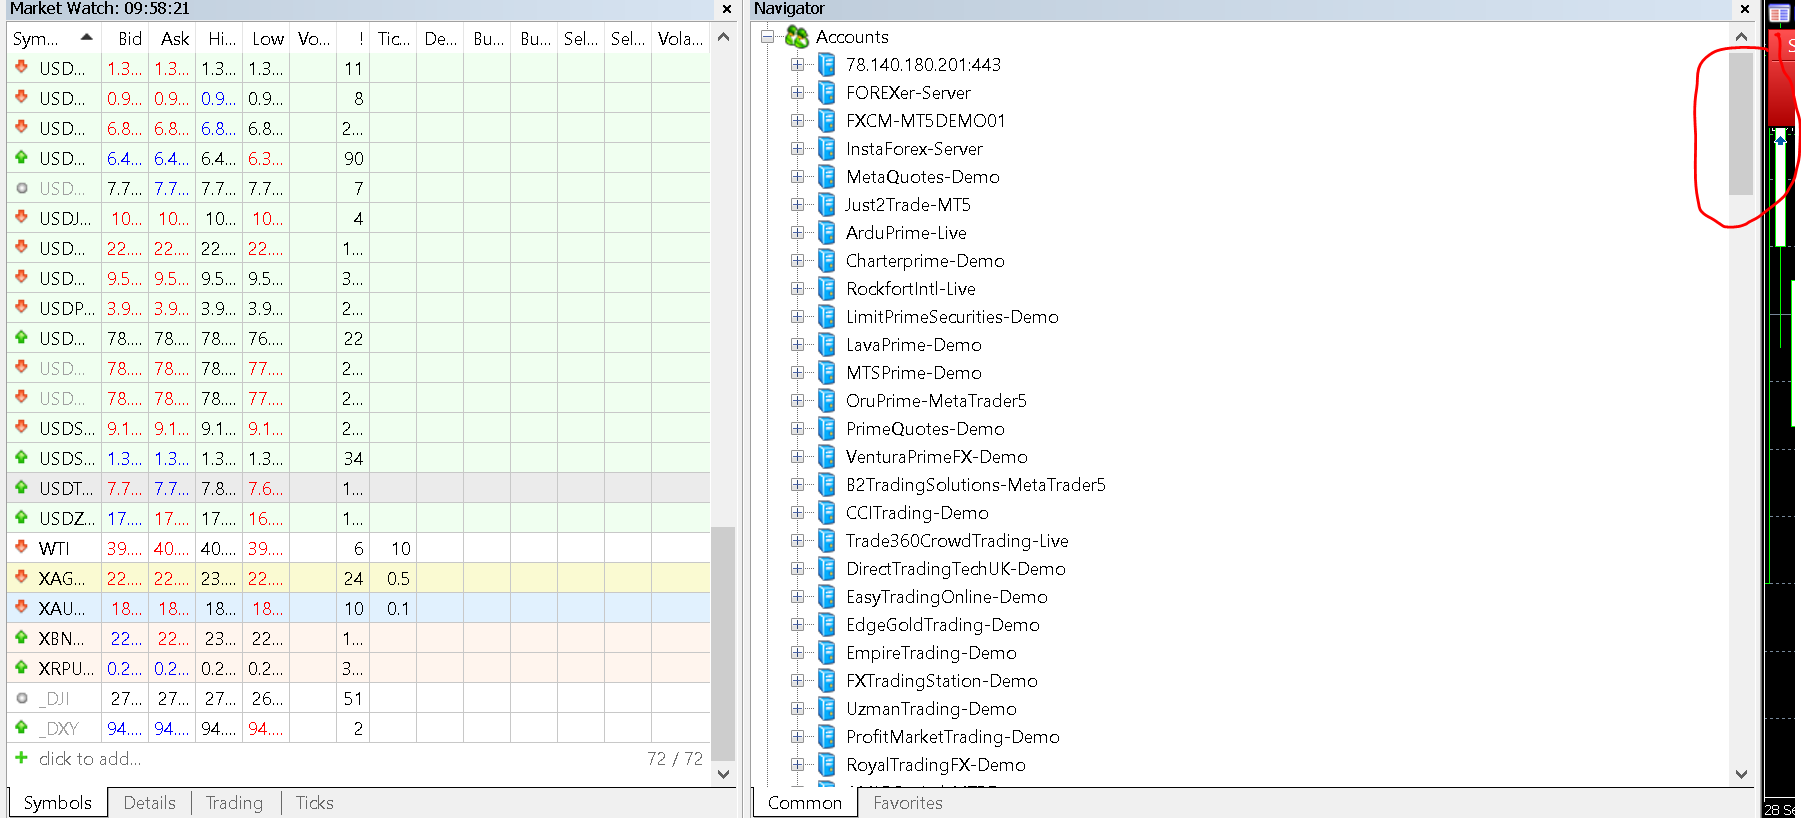Image resolution: width=1801 pixels, height=818 pixels.
Task: Click the ProfitMarketTrading-Demo server icon
Action: pyautogui.click(x=826, y=737)
